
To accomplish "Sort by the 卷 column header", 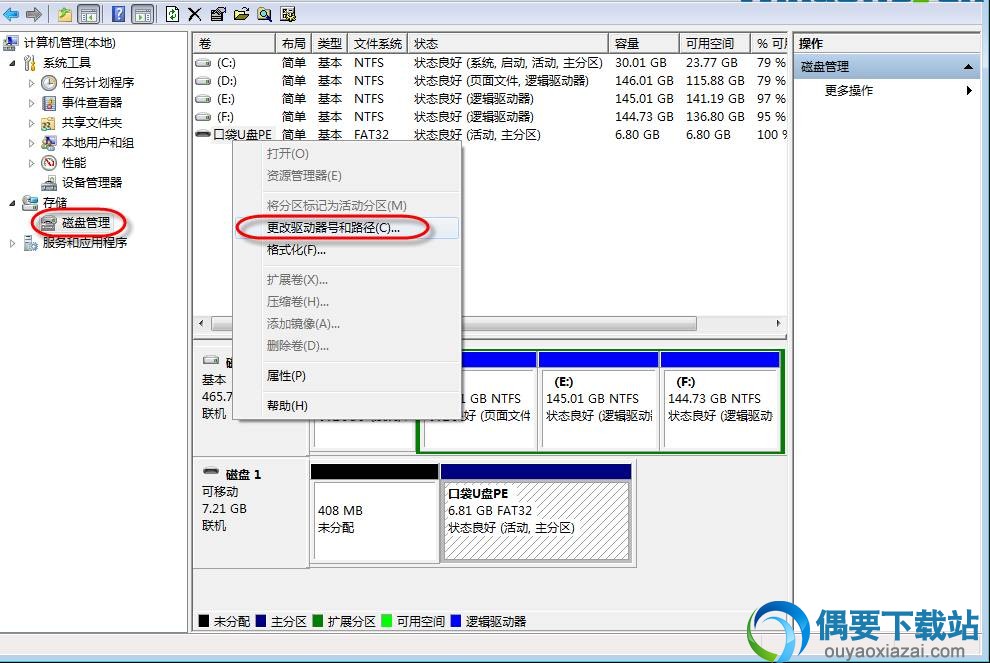I will point(234,44).
